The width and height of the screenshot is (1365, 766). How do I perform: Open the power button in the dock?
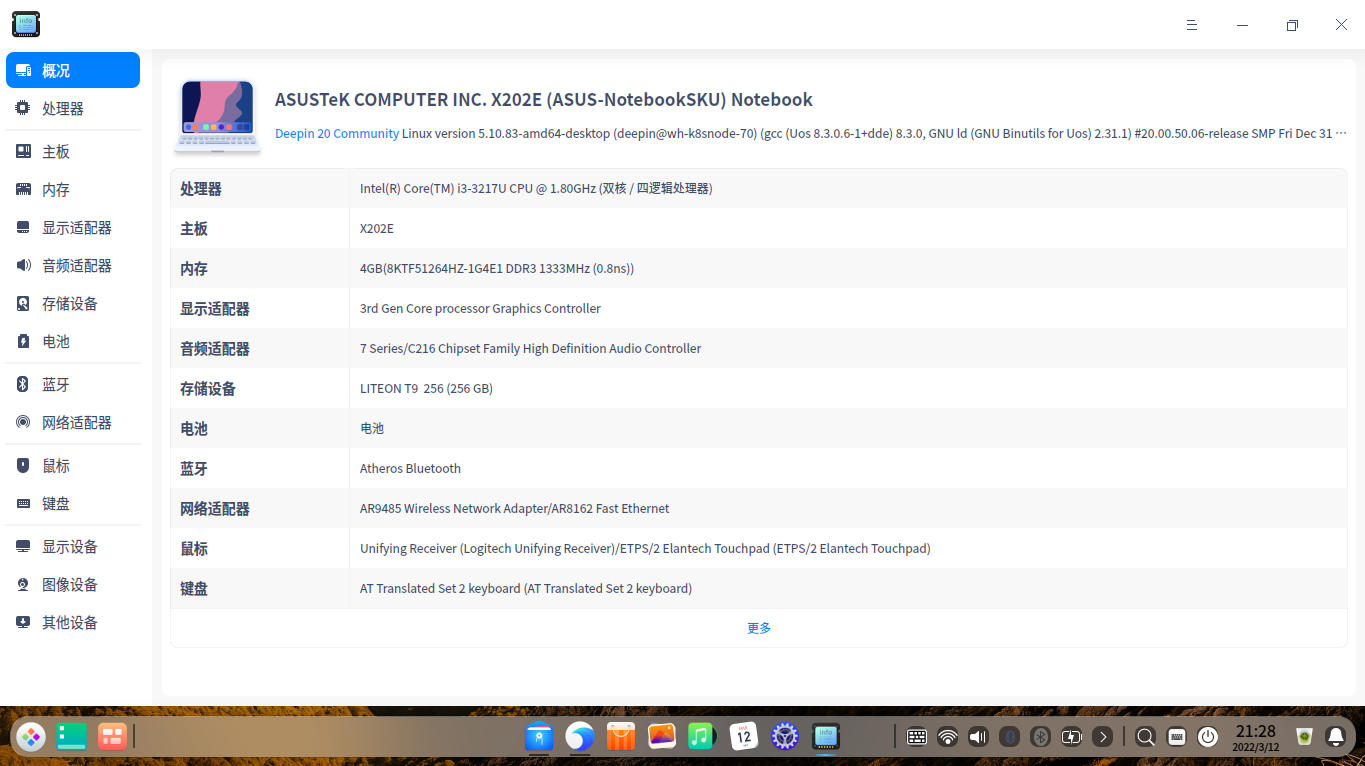(1208, 737)
